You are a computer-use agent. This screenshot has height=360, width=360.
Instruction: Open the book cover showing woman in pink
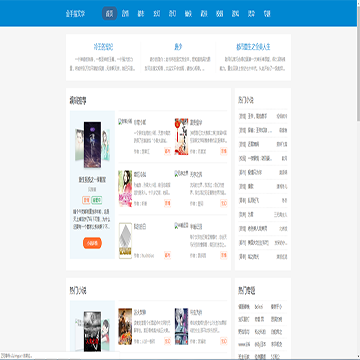click(125, 189)
